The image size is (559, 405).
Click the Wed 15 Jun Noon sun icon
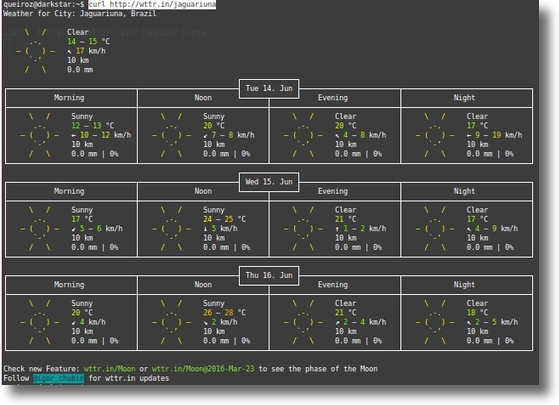(x=171, y=229)
